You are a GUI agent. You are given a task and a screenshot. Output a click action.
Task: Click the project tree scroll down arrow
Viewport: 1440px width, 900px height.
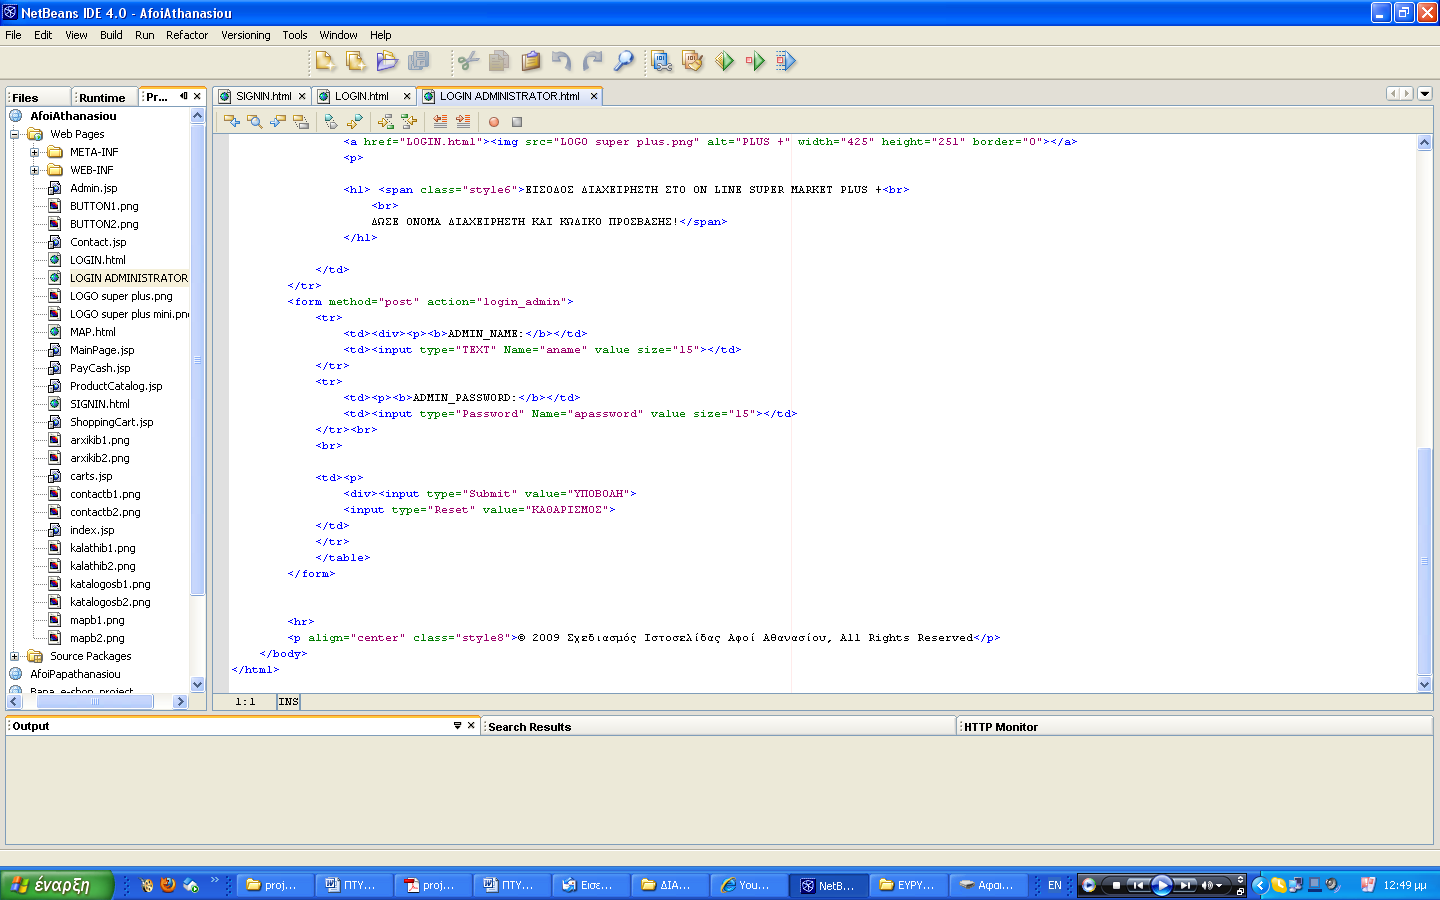coord(197,685)
